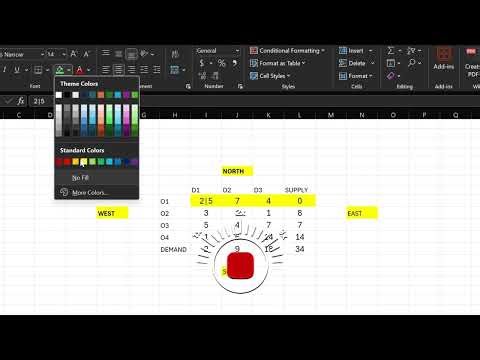Apply Percent Style format
The width and height of the screenshot is (480, 360).
tap(221, 63)
